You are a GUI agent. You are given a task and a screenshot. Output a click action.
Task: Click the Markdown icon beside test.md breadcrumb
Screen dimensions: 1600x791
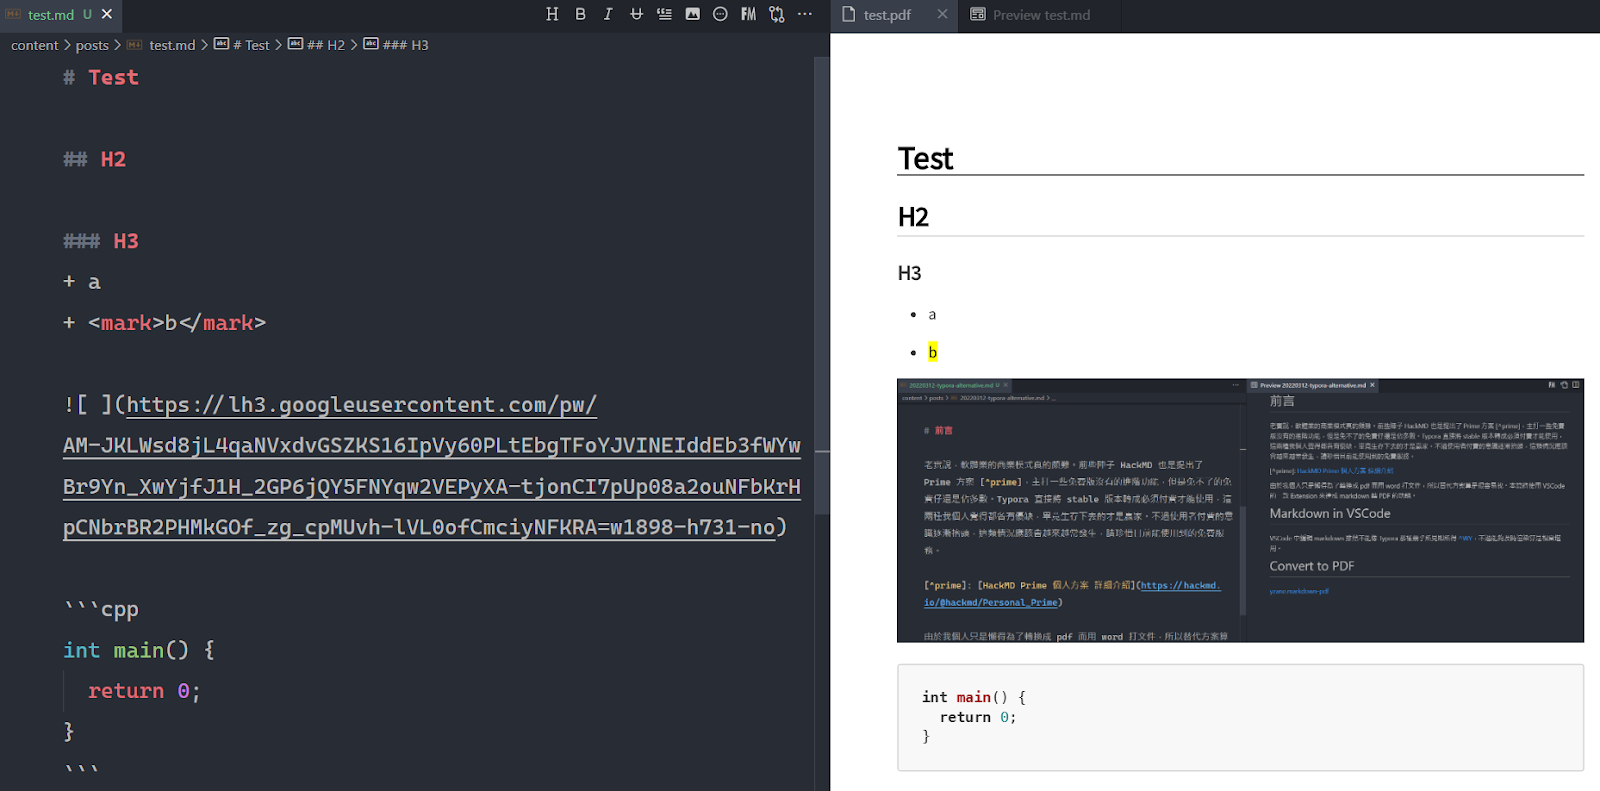pos(135,45)
